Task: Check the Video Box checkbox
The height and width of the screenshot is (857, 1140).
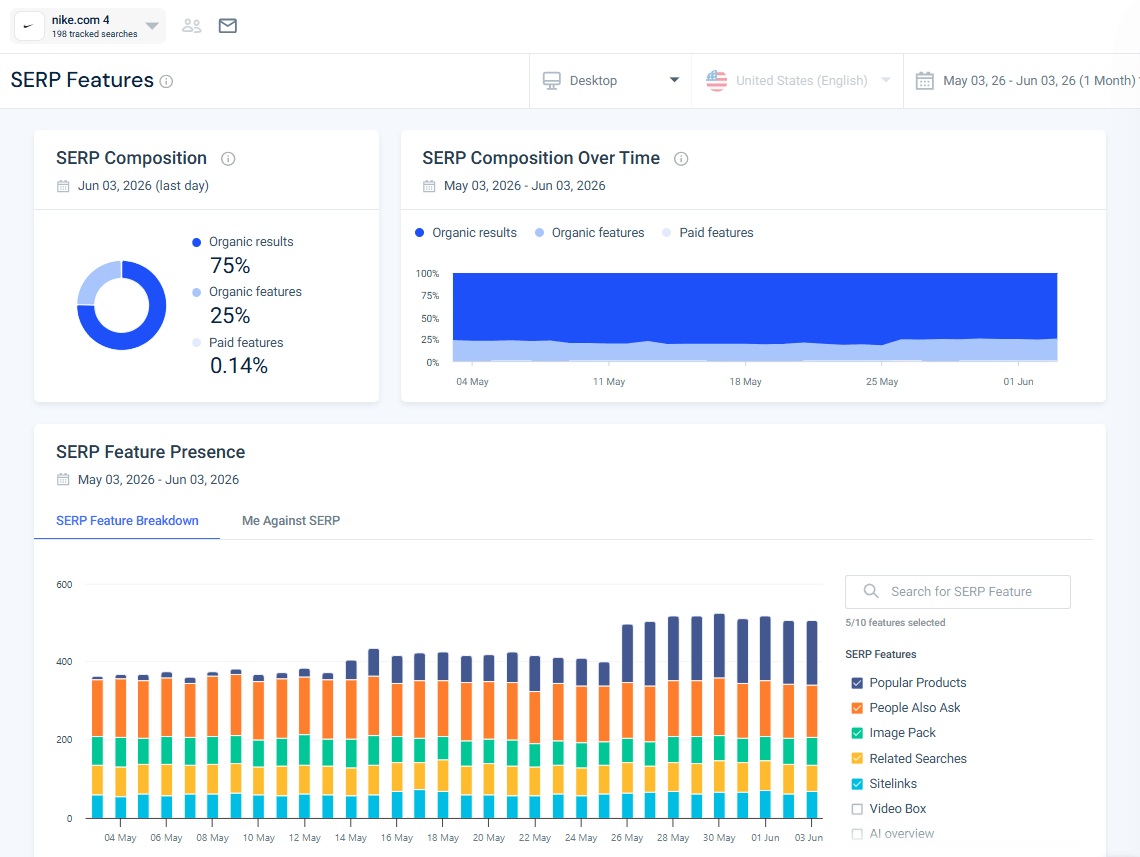Action: (x=857, y=809)
